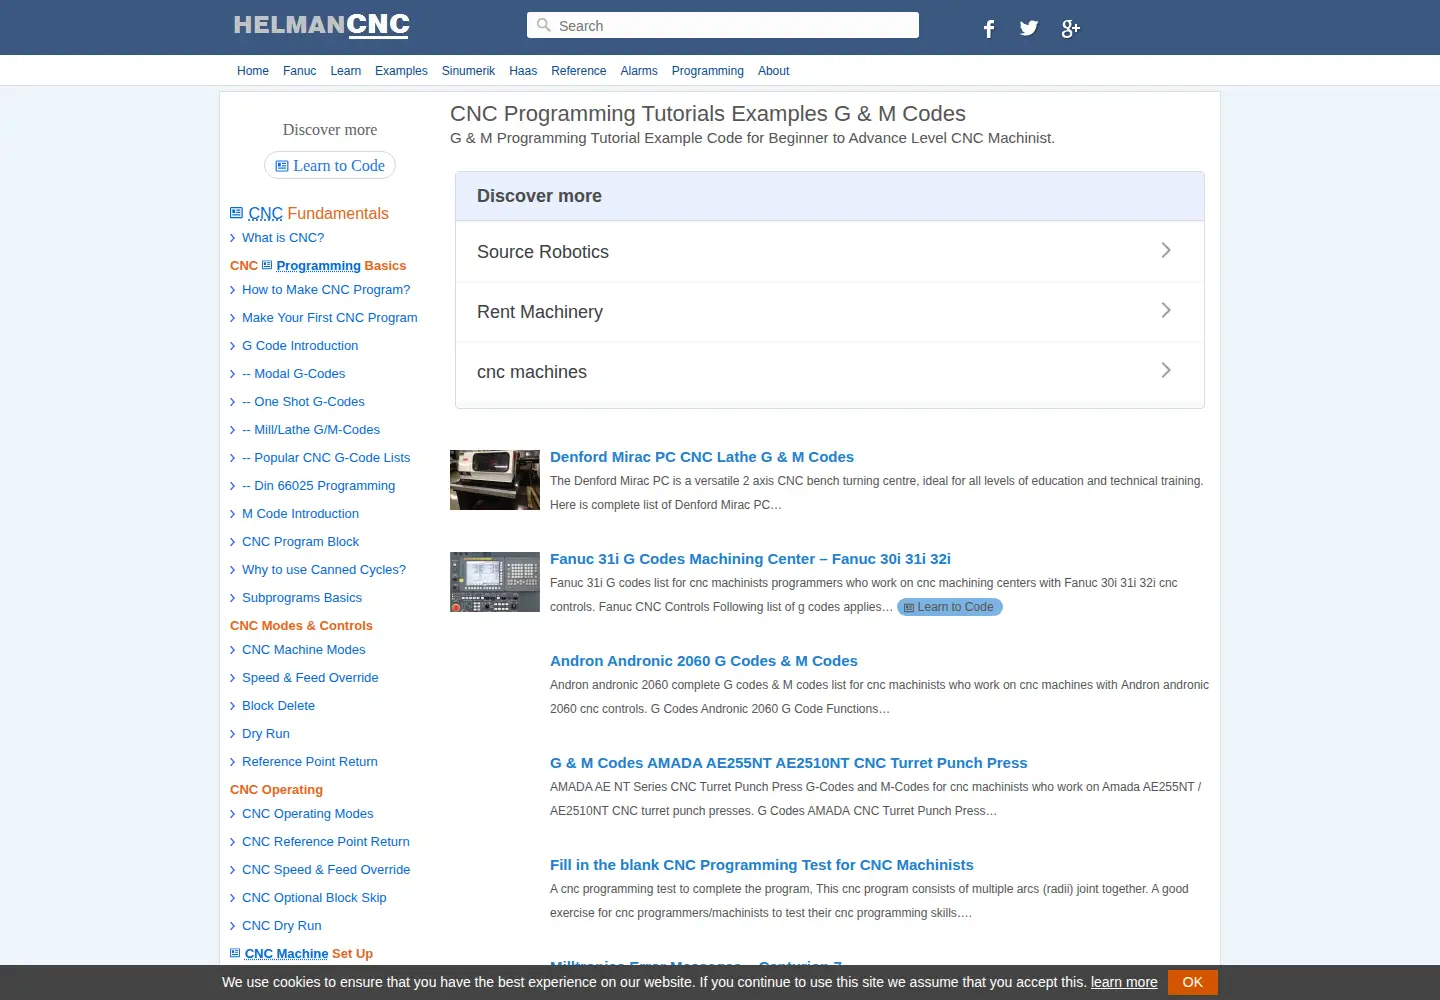Open the About menu item
1440x1000 pixels.
[x=773, y=71]
